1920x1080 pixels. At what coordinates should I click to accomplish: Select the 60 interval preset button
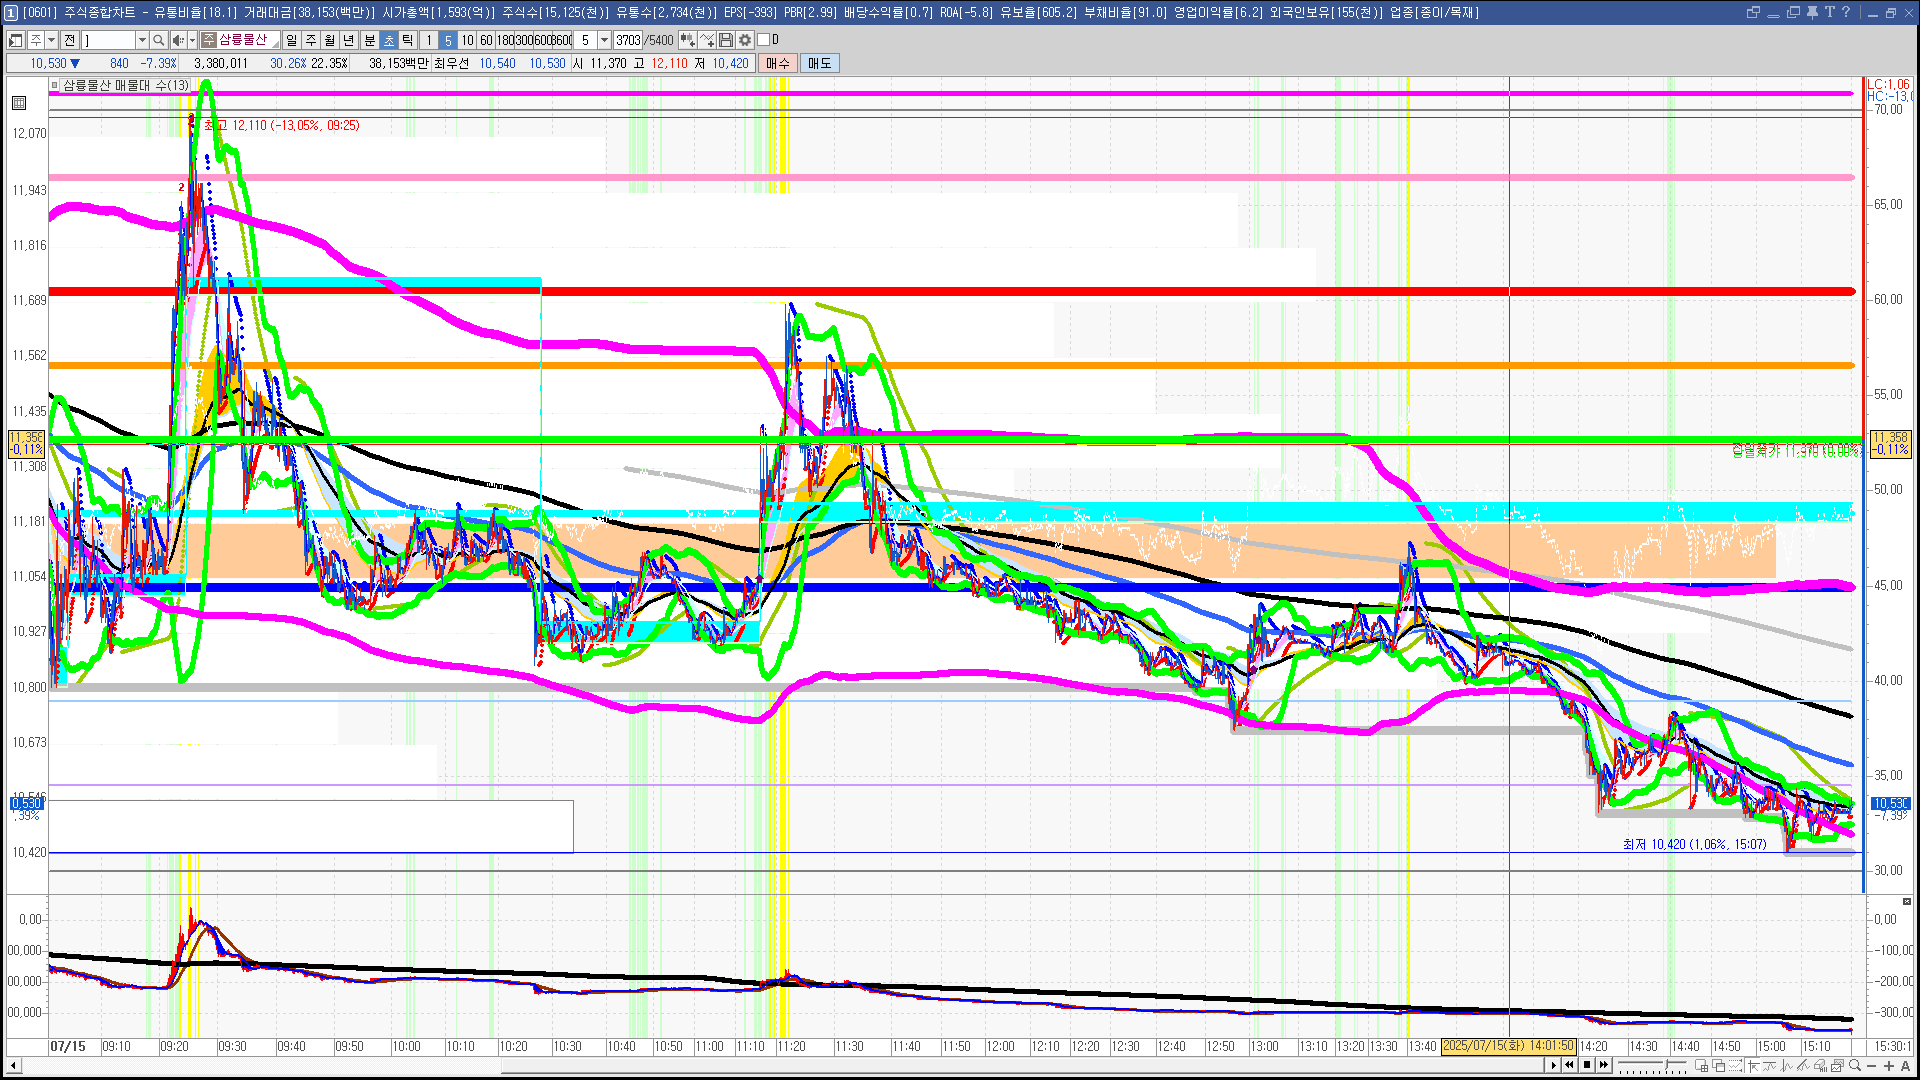486,40
